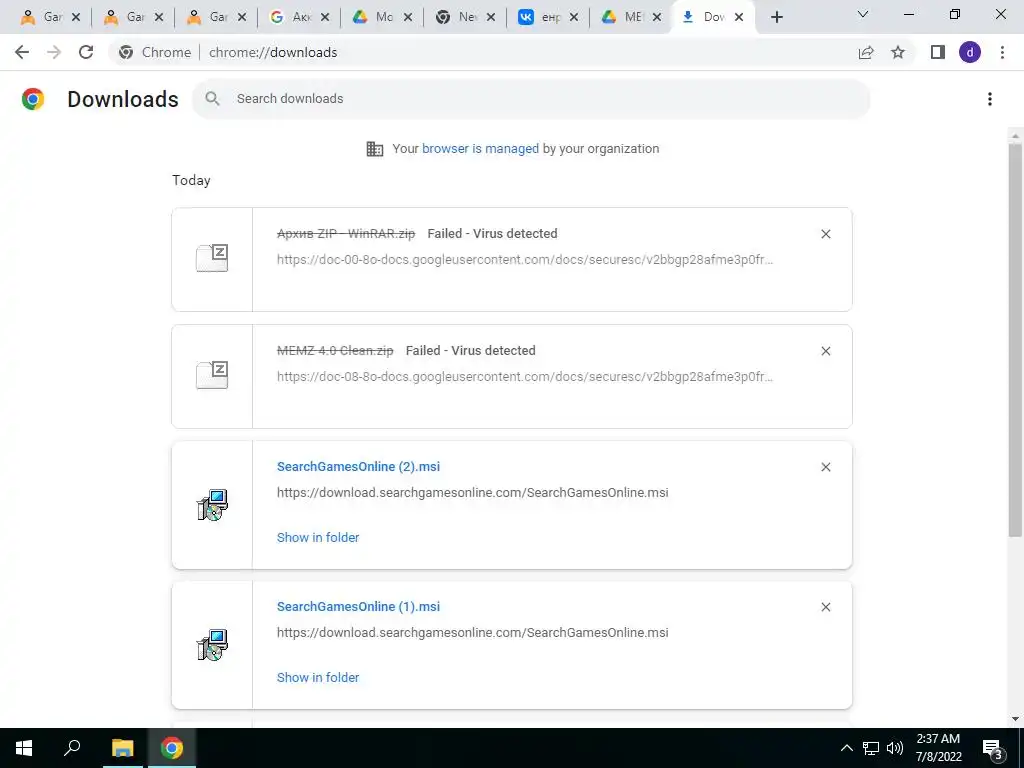
Task: Click the 'Today' date heading
Action: 191,181
